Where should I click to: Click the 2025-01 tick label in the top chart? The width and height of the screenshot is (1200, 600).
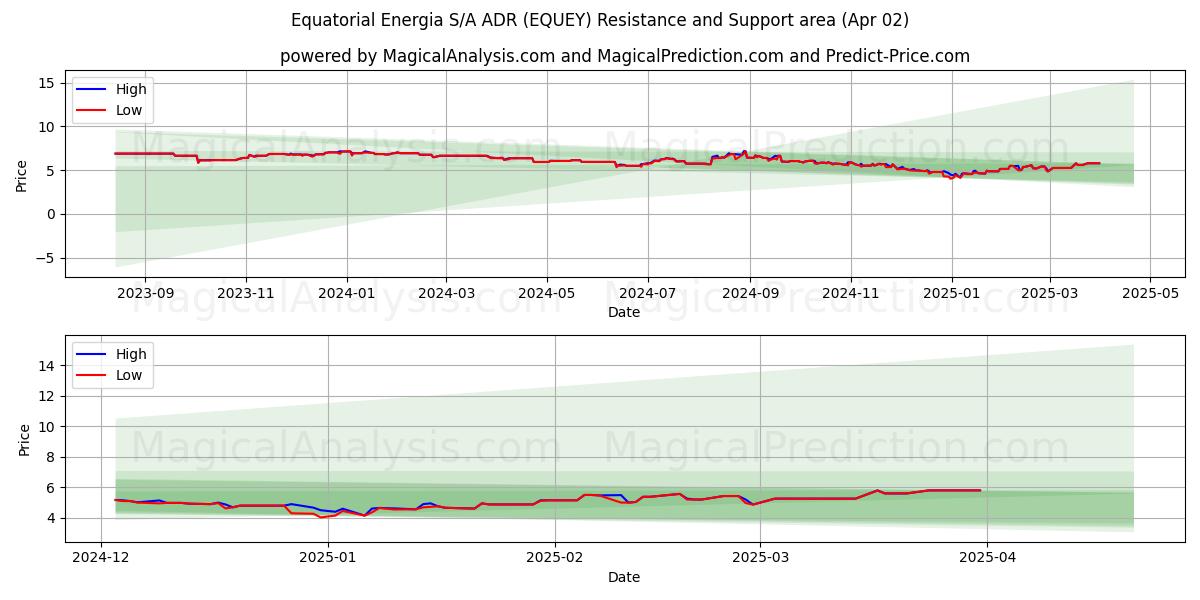click(x=951, y=293)
